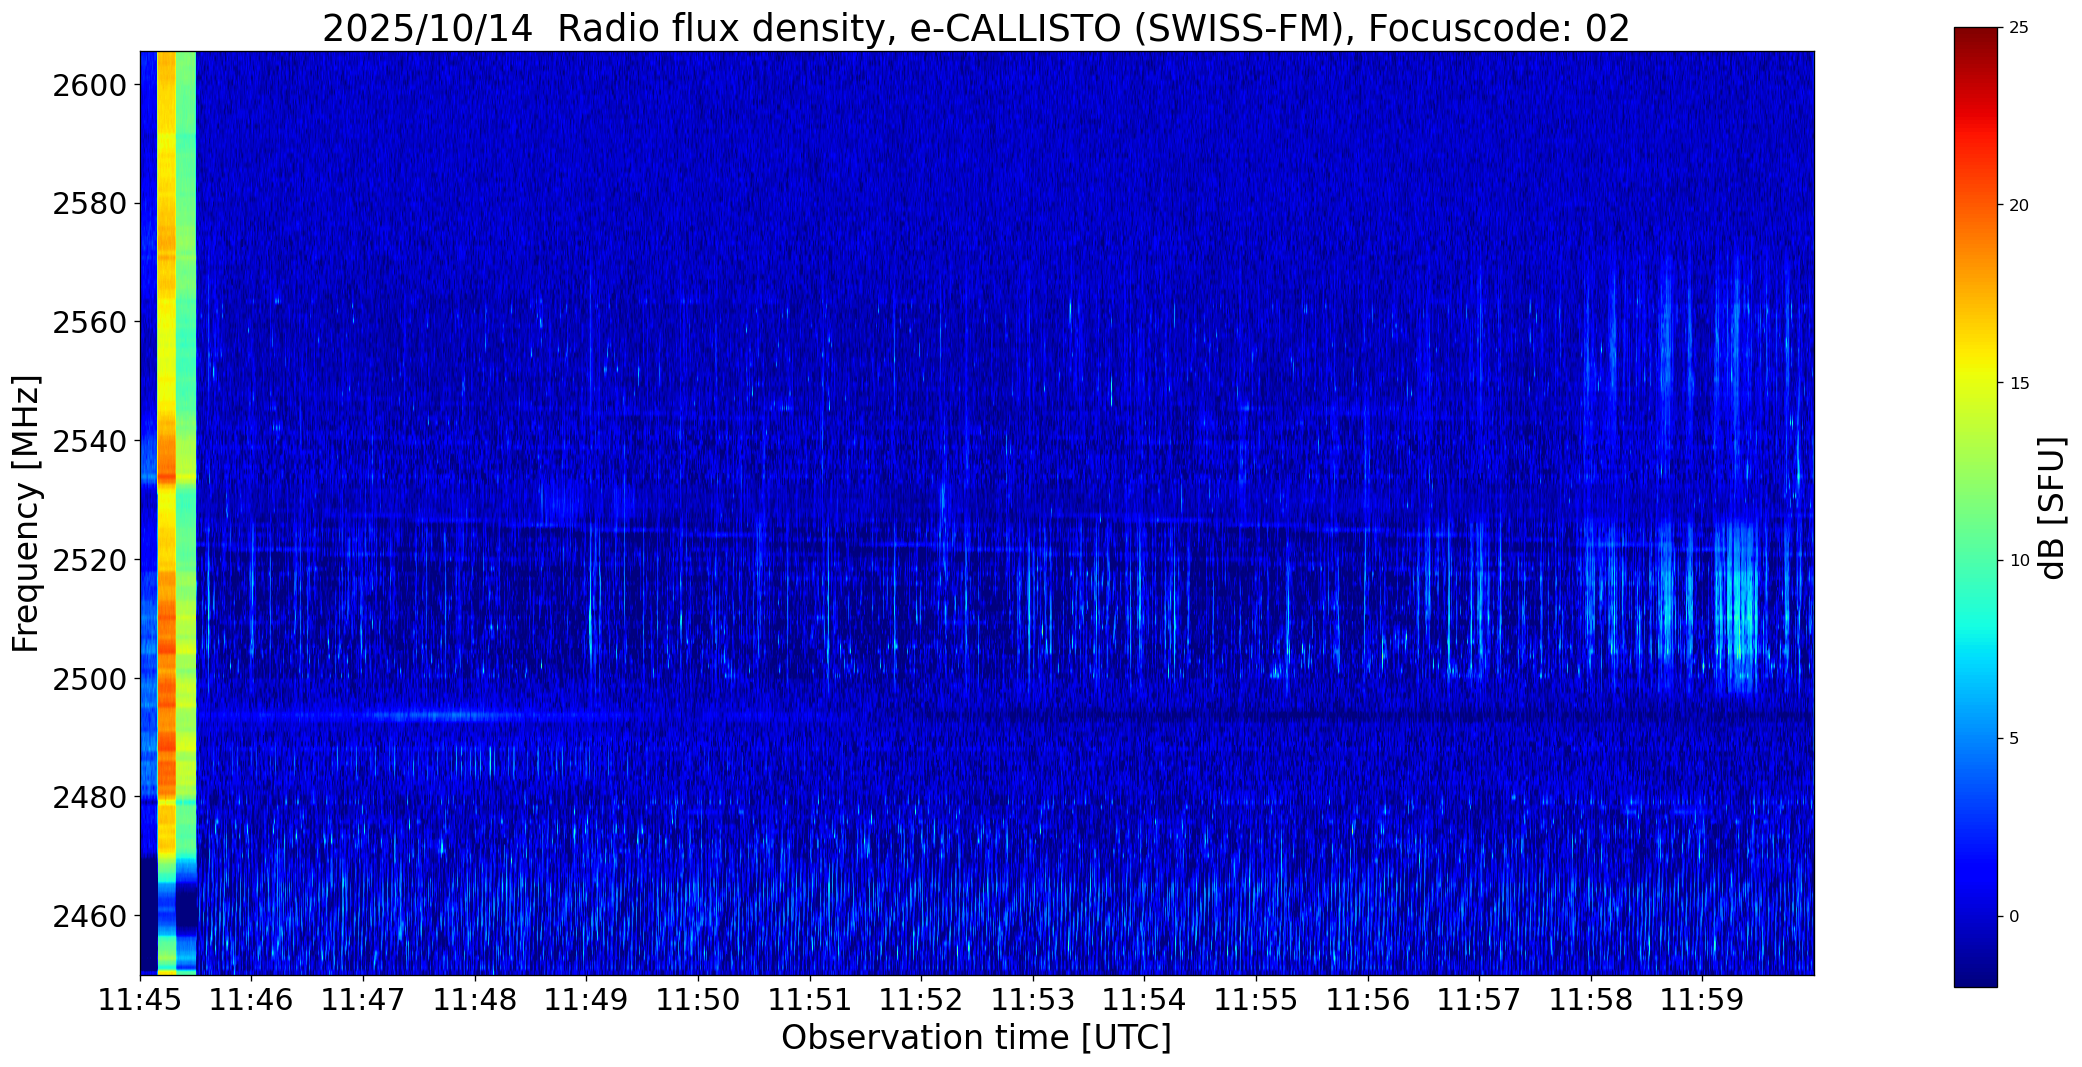Select the "dB [SFU]" colorbar label
Screen dimensions: 2082x1067
[x=2053, y=508]
